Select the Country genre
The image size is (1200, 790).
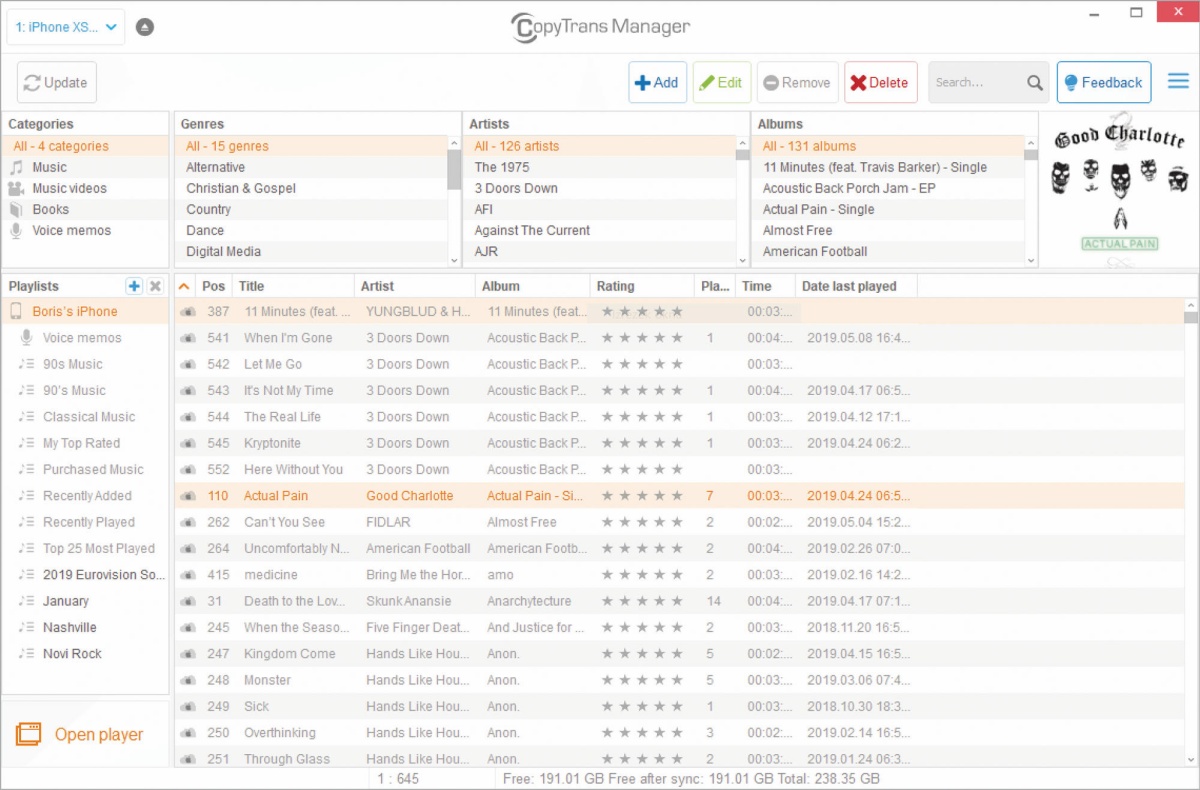tap(312, 209)
